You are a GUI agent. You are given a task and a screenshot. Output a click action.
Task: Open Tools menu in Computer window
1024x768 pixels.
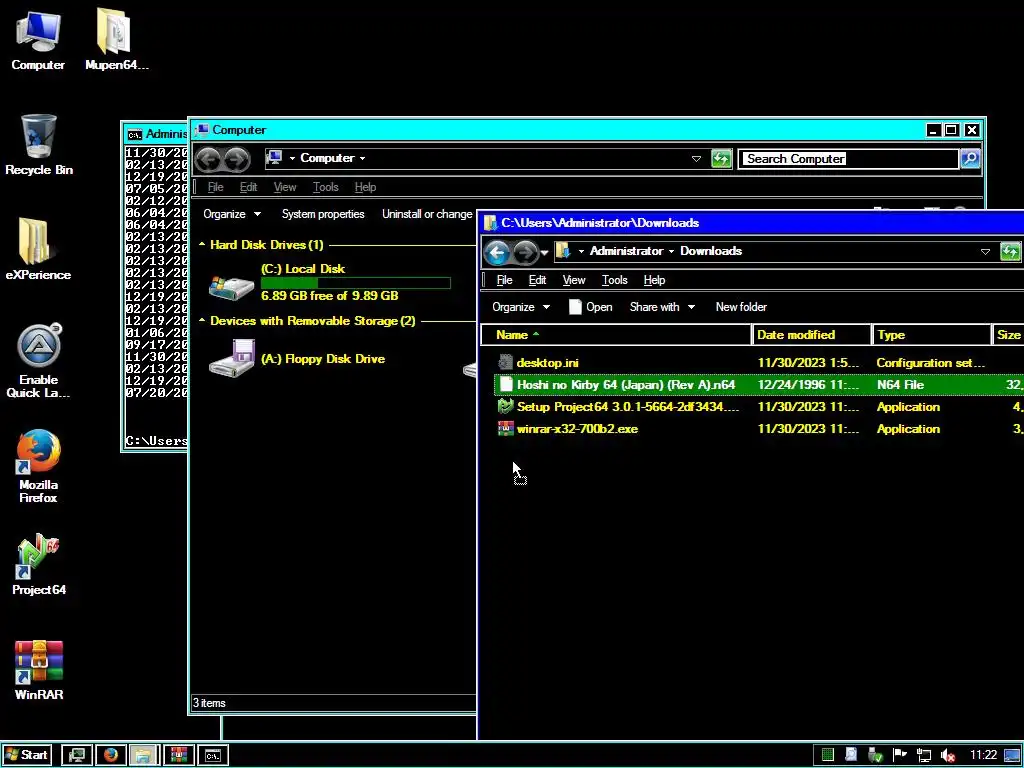click(x=325, y=187)
